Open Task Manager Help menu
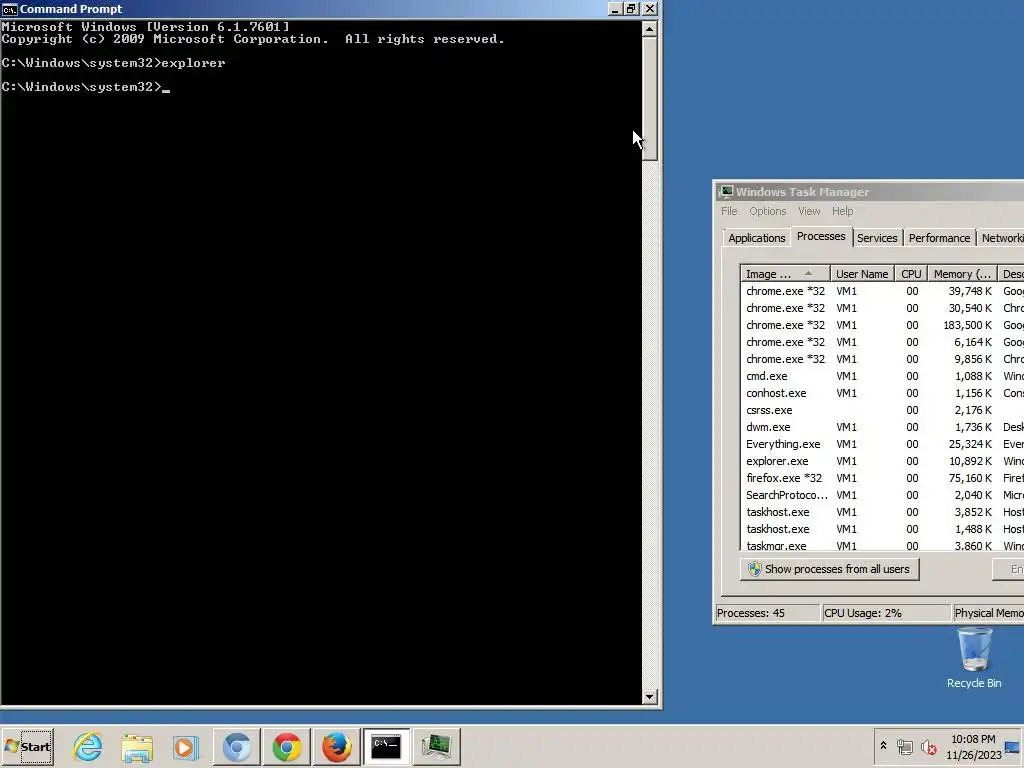Viewport: 1024px width, 768px height. [x=842, y=211]
